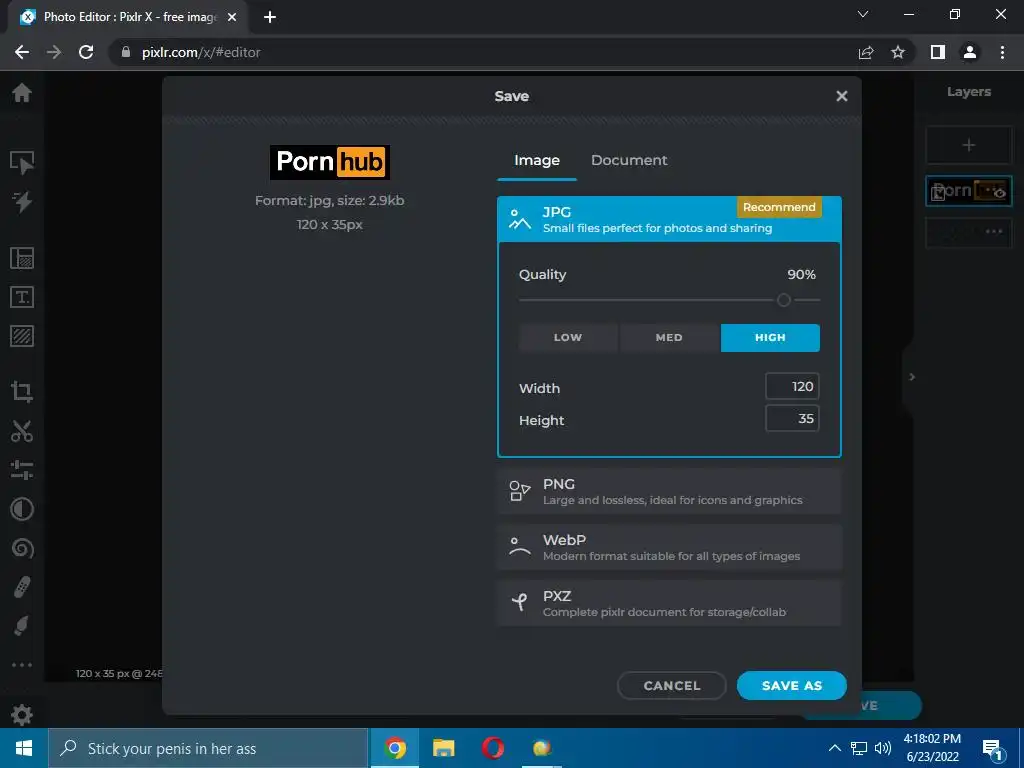The width and height of the screenshot is (1024, 768).
Task: Open the tab search chevron dropdown
Action: click(x=863, y=14)
